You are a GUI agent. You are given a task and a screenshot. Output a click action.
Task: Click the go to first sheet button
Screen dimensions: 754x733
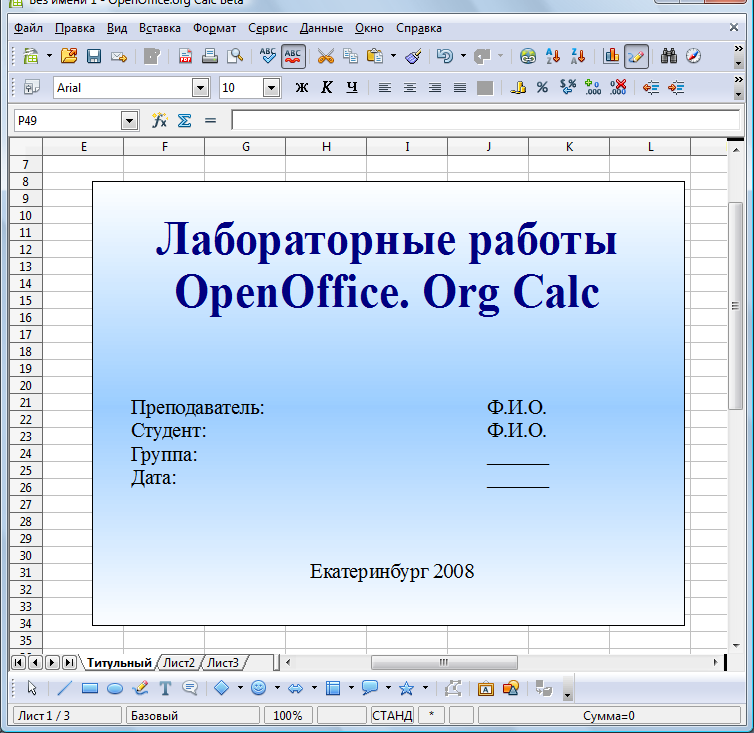pyautogui.click(x=18, y=663)
